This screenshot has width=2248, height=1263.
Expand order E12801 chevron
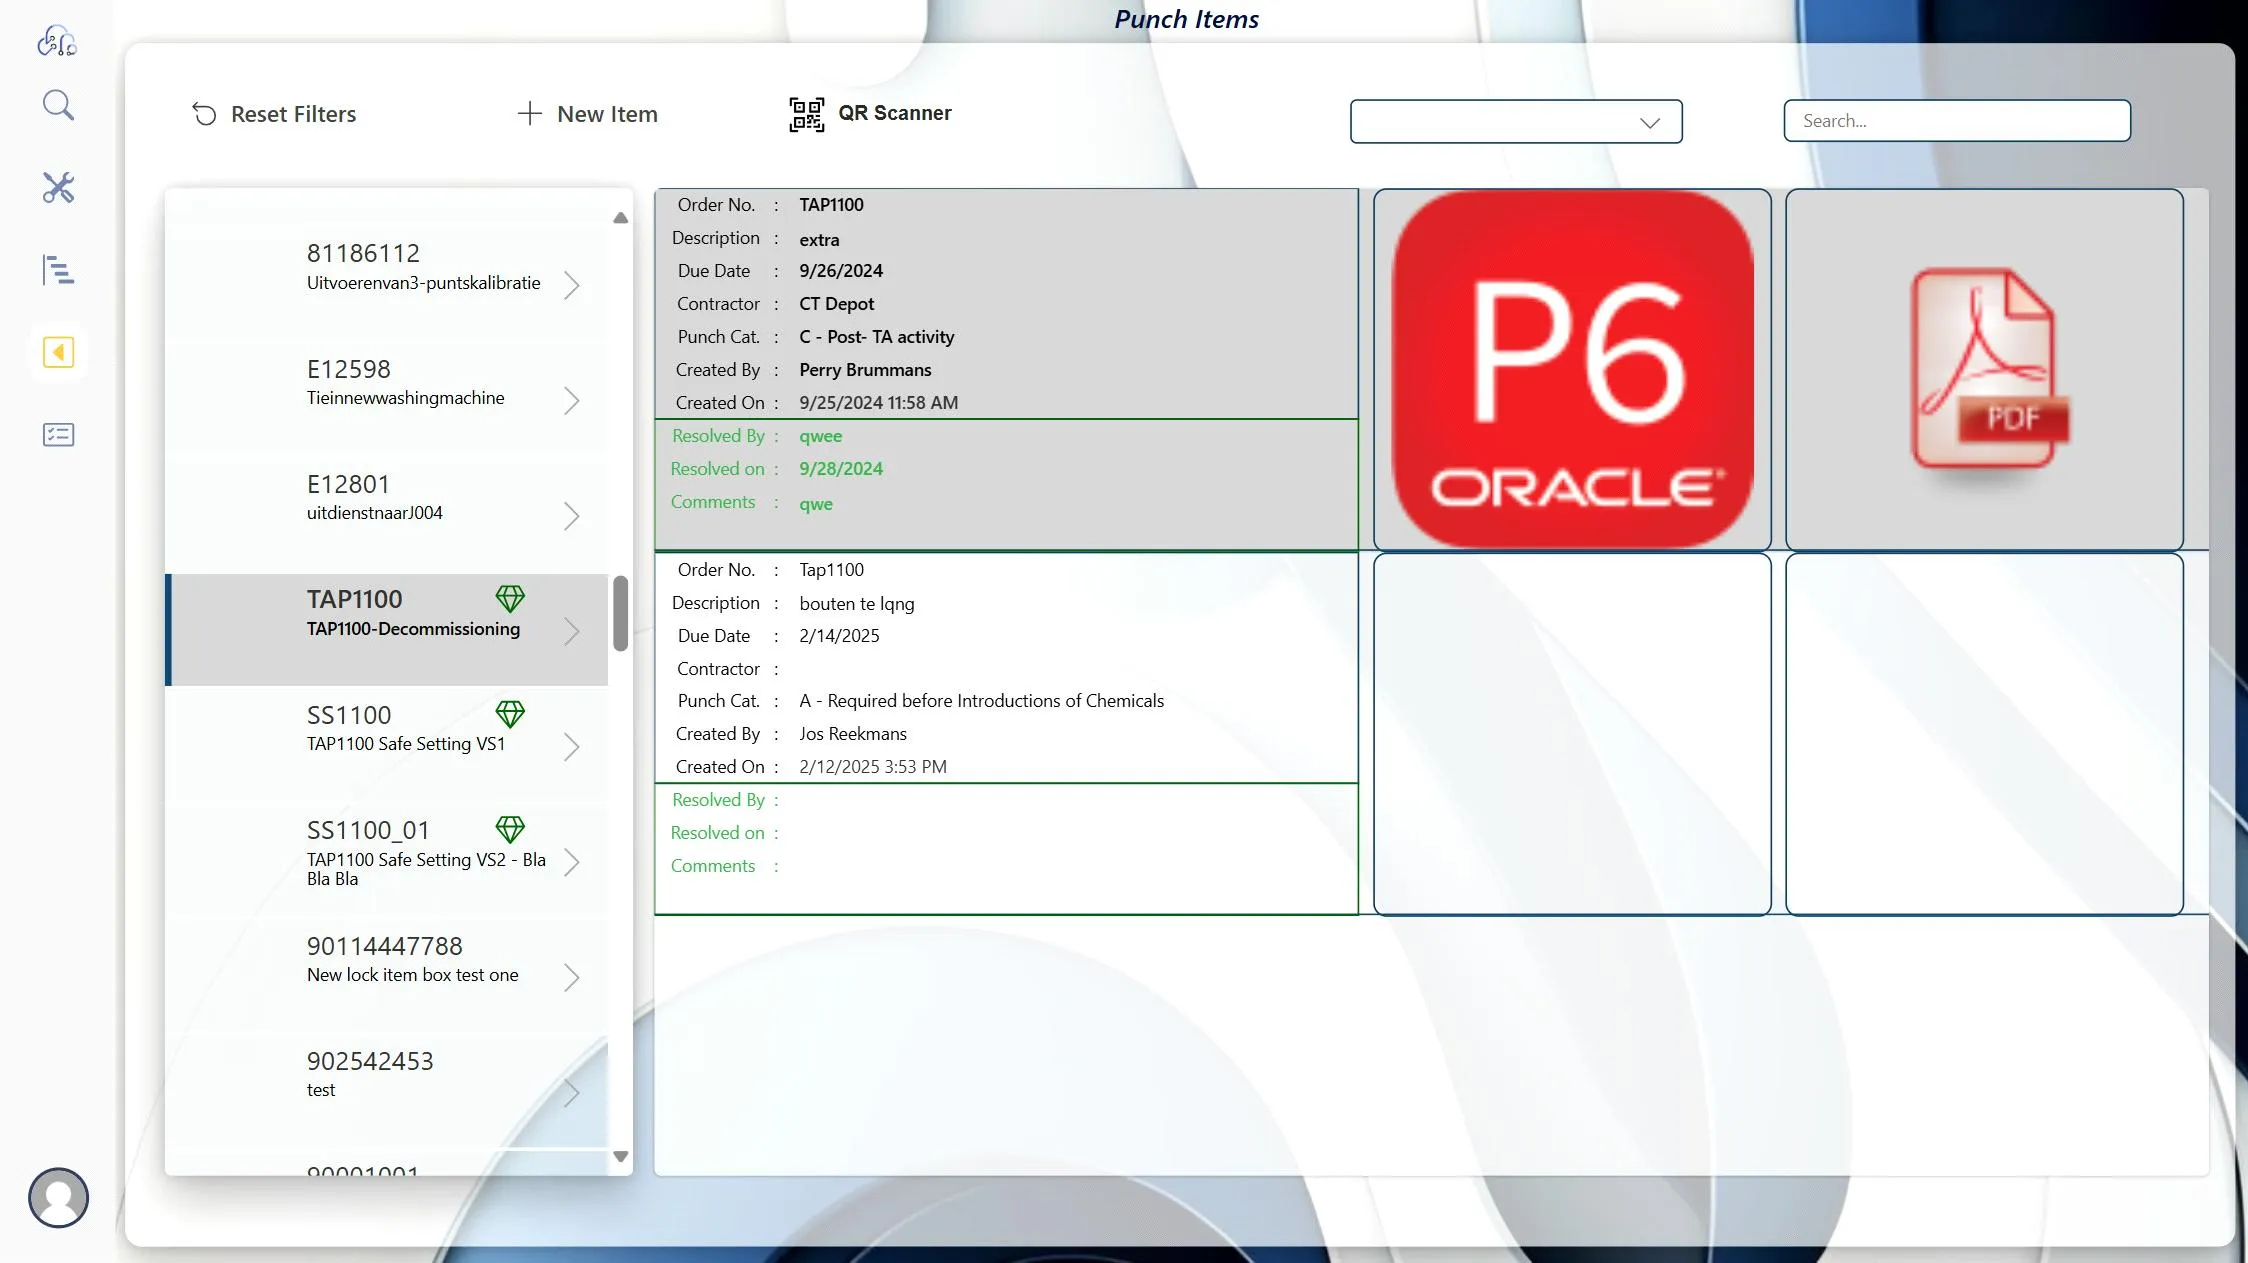point(571,516)
